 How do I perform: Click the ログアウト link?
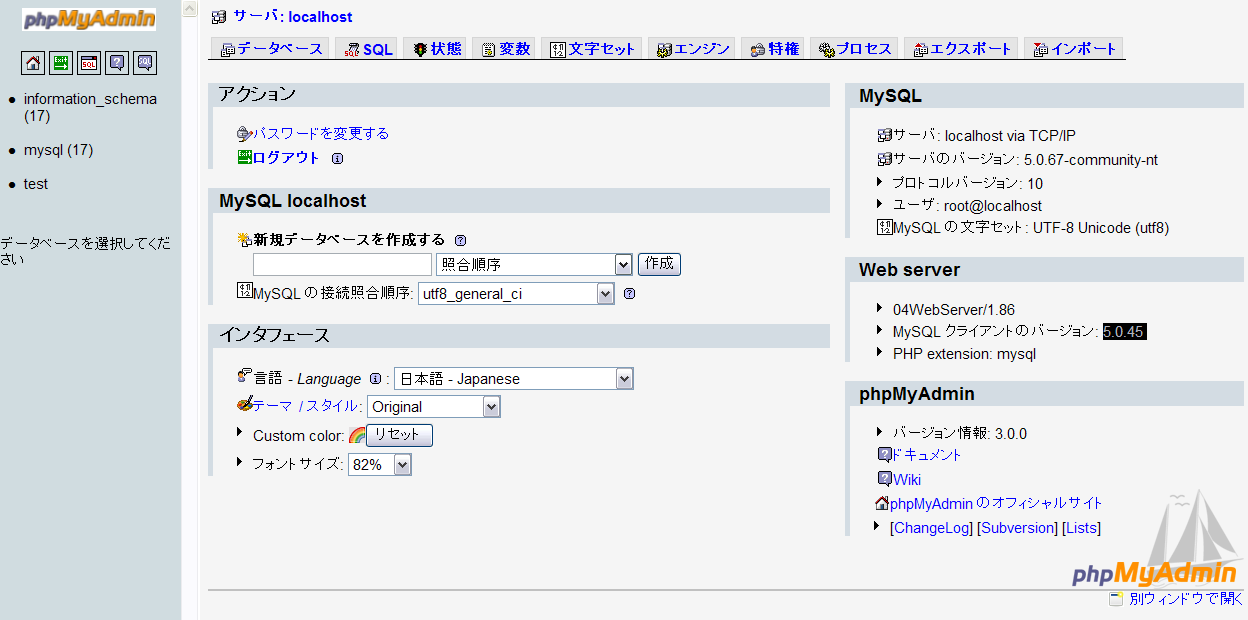tap(286, 158)
